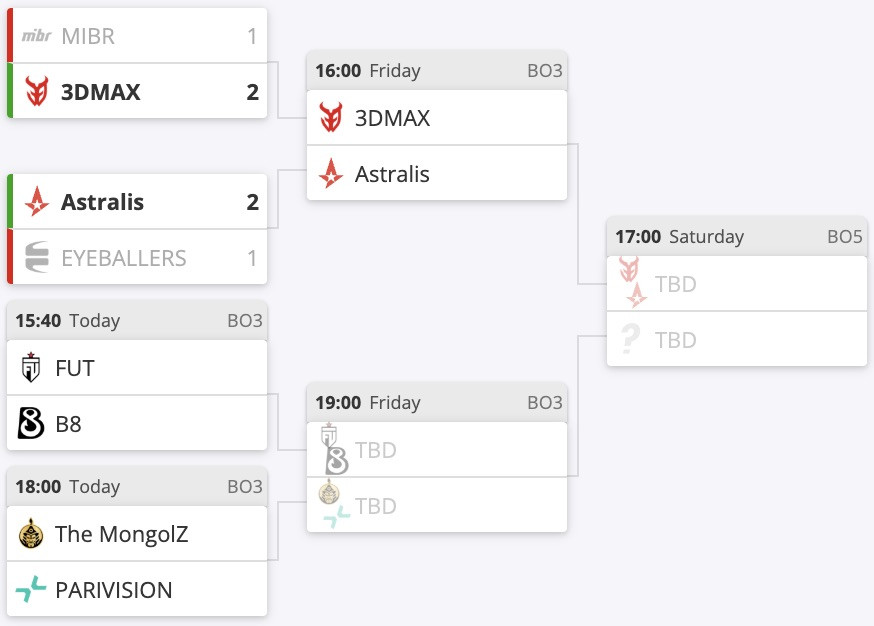Open the 15:40 Today match header
The image size is (874, 626).
point(137,321)
